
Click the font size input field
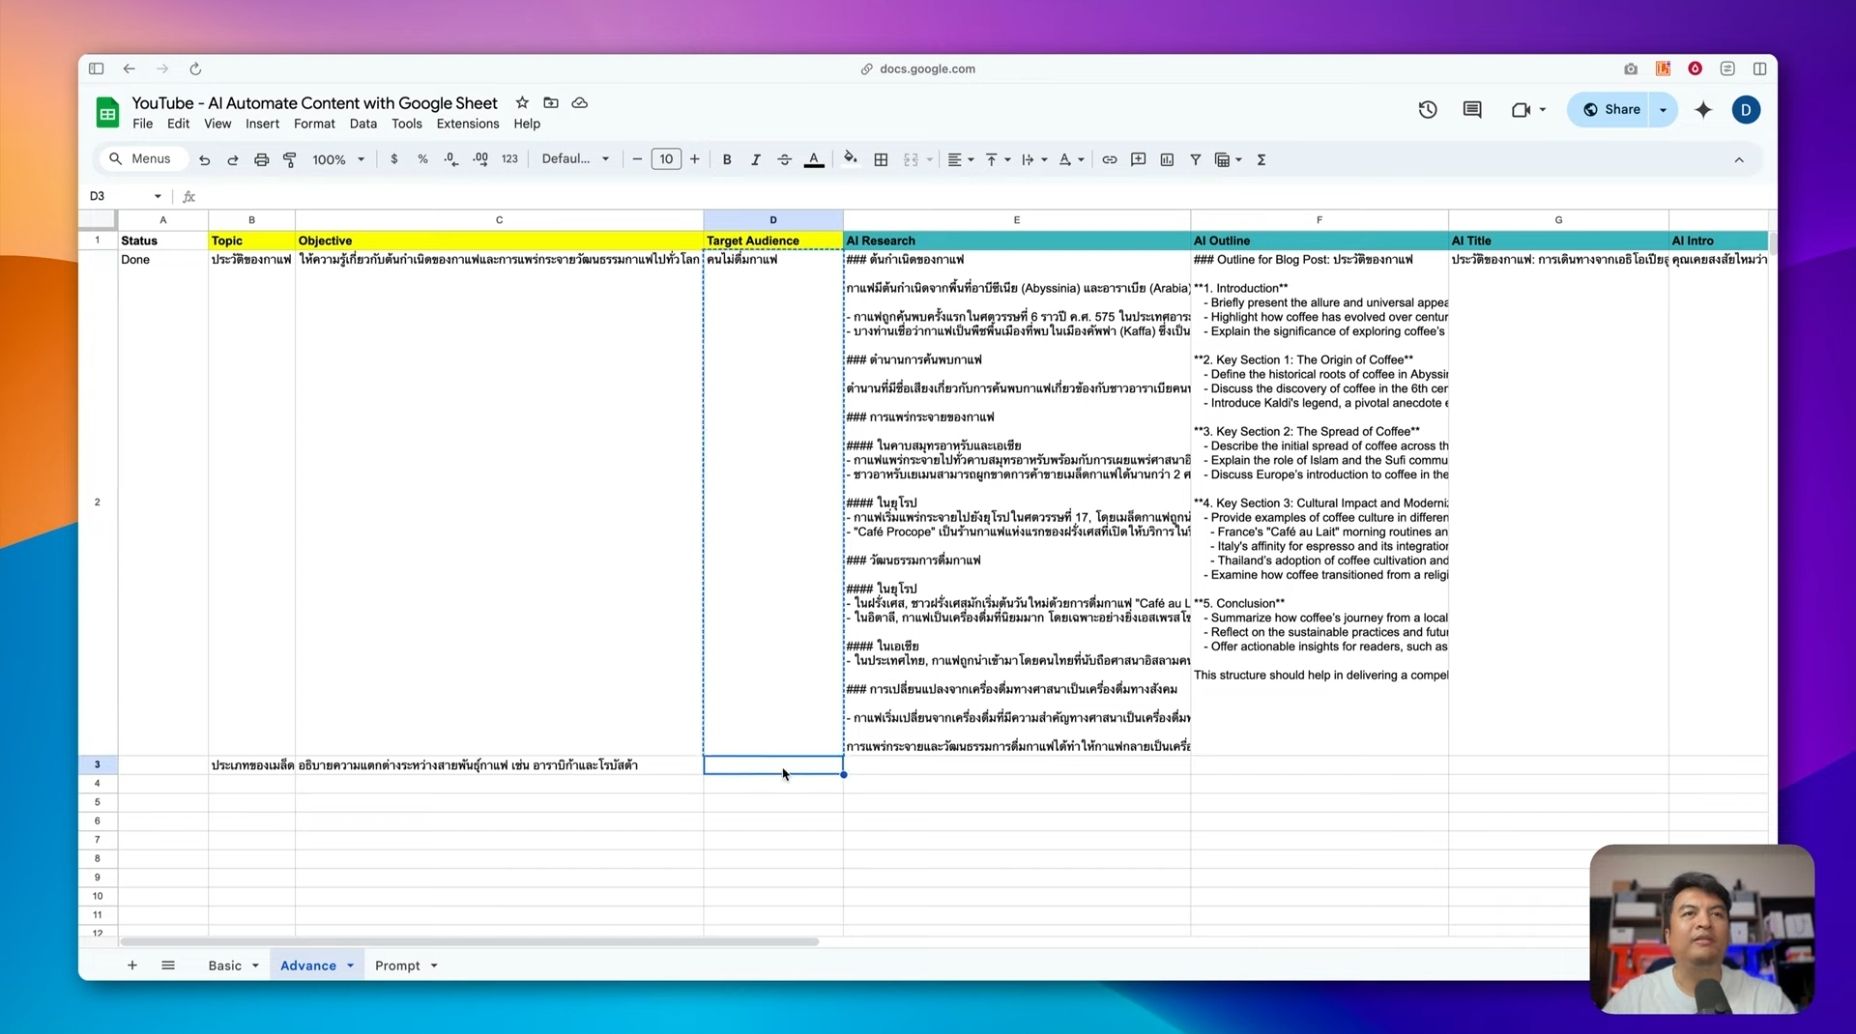666,160
